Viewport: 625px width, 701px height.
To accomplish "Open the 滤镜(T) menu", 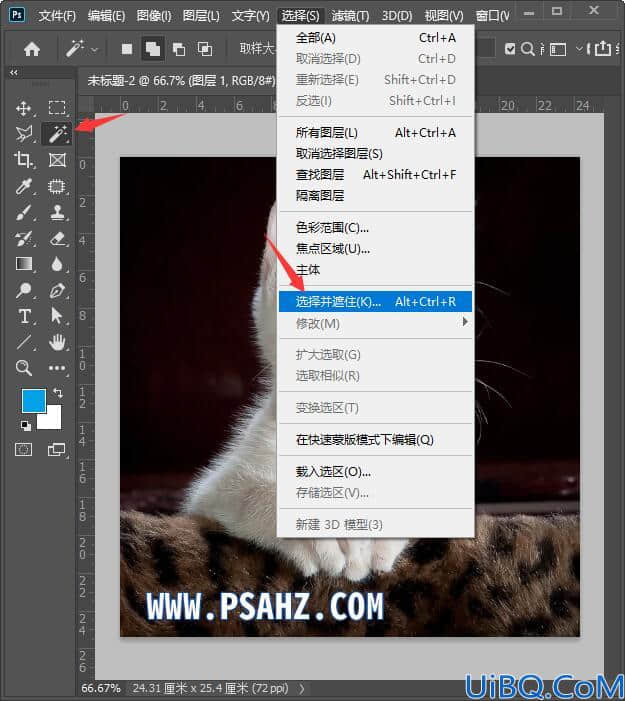I will (350, 16).
